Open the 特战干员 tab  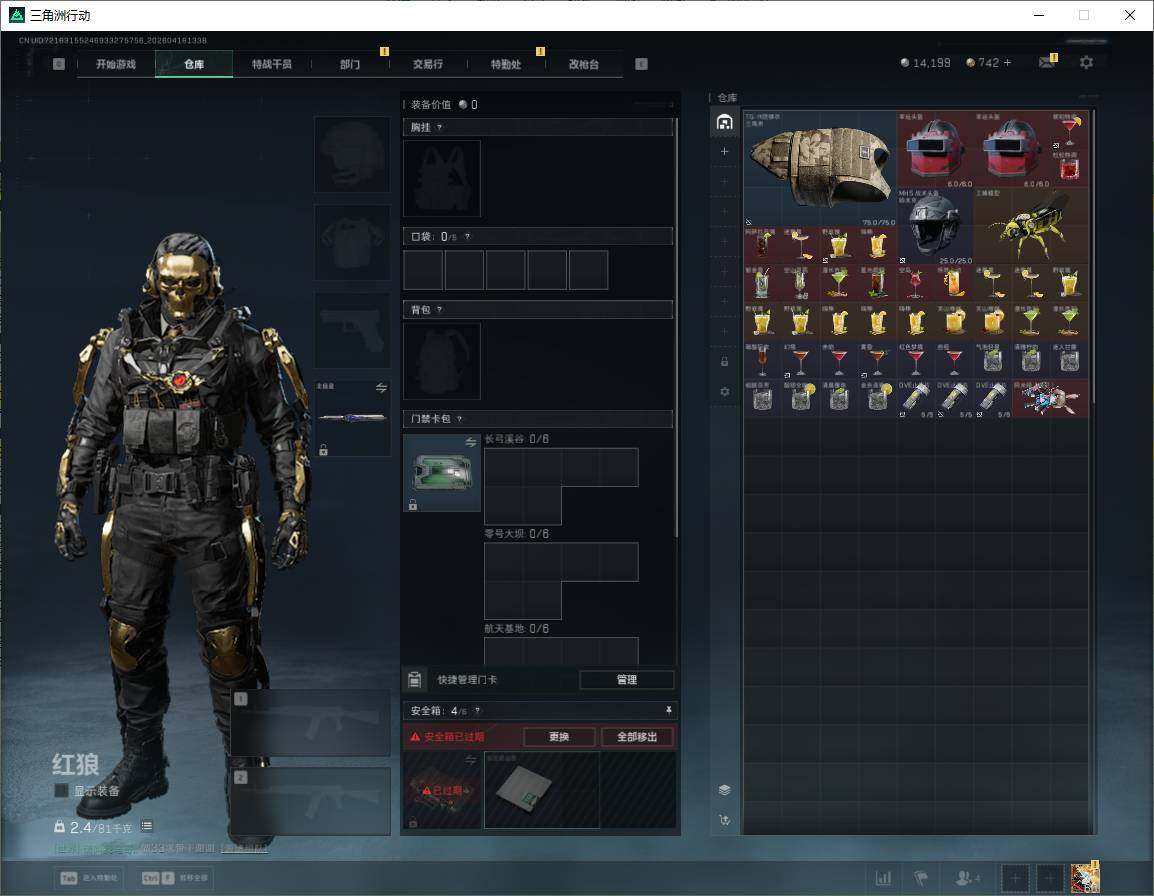tap(272, 64)
